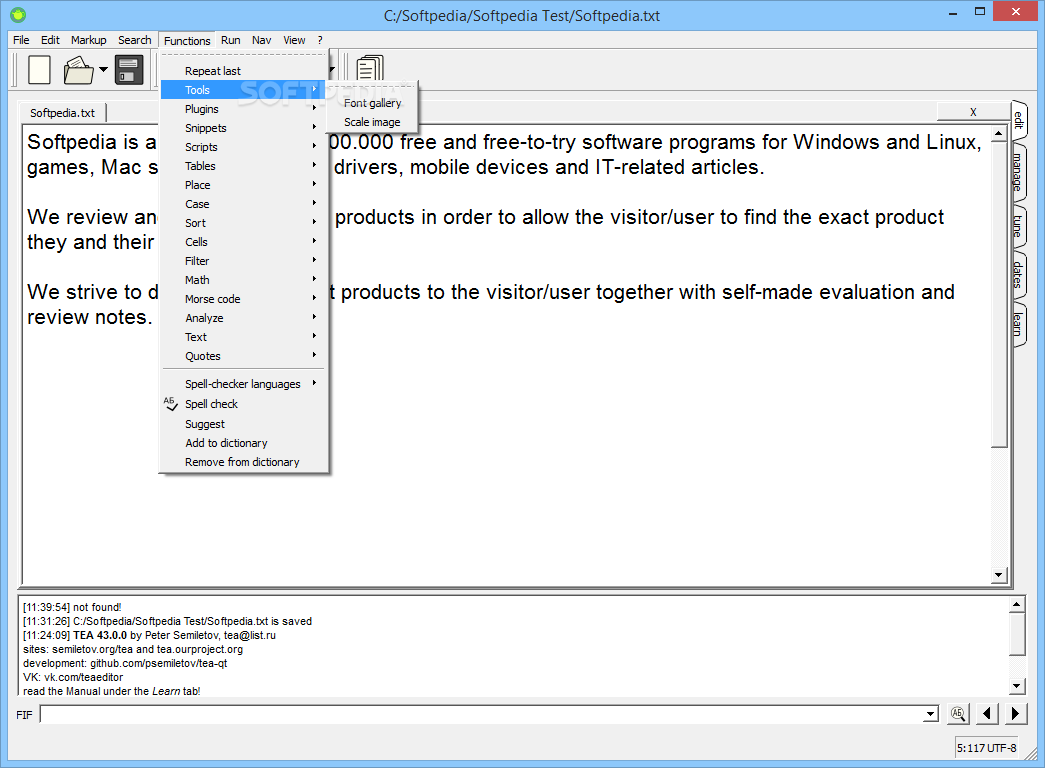
Task: Expand the Analyze submenu
Action: (x=244, y=318)
